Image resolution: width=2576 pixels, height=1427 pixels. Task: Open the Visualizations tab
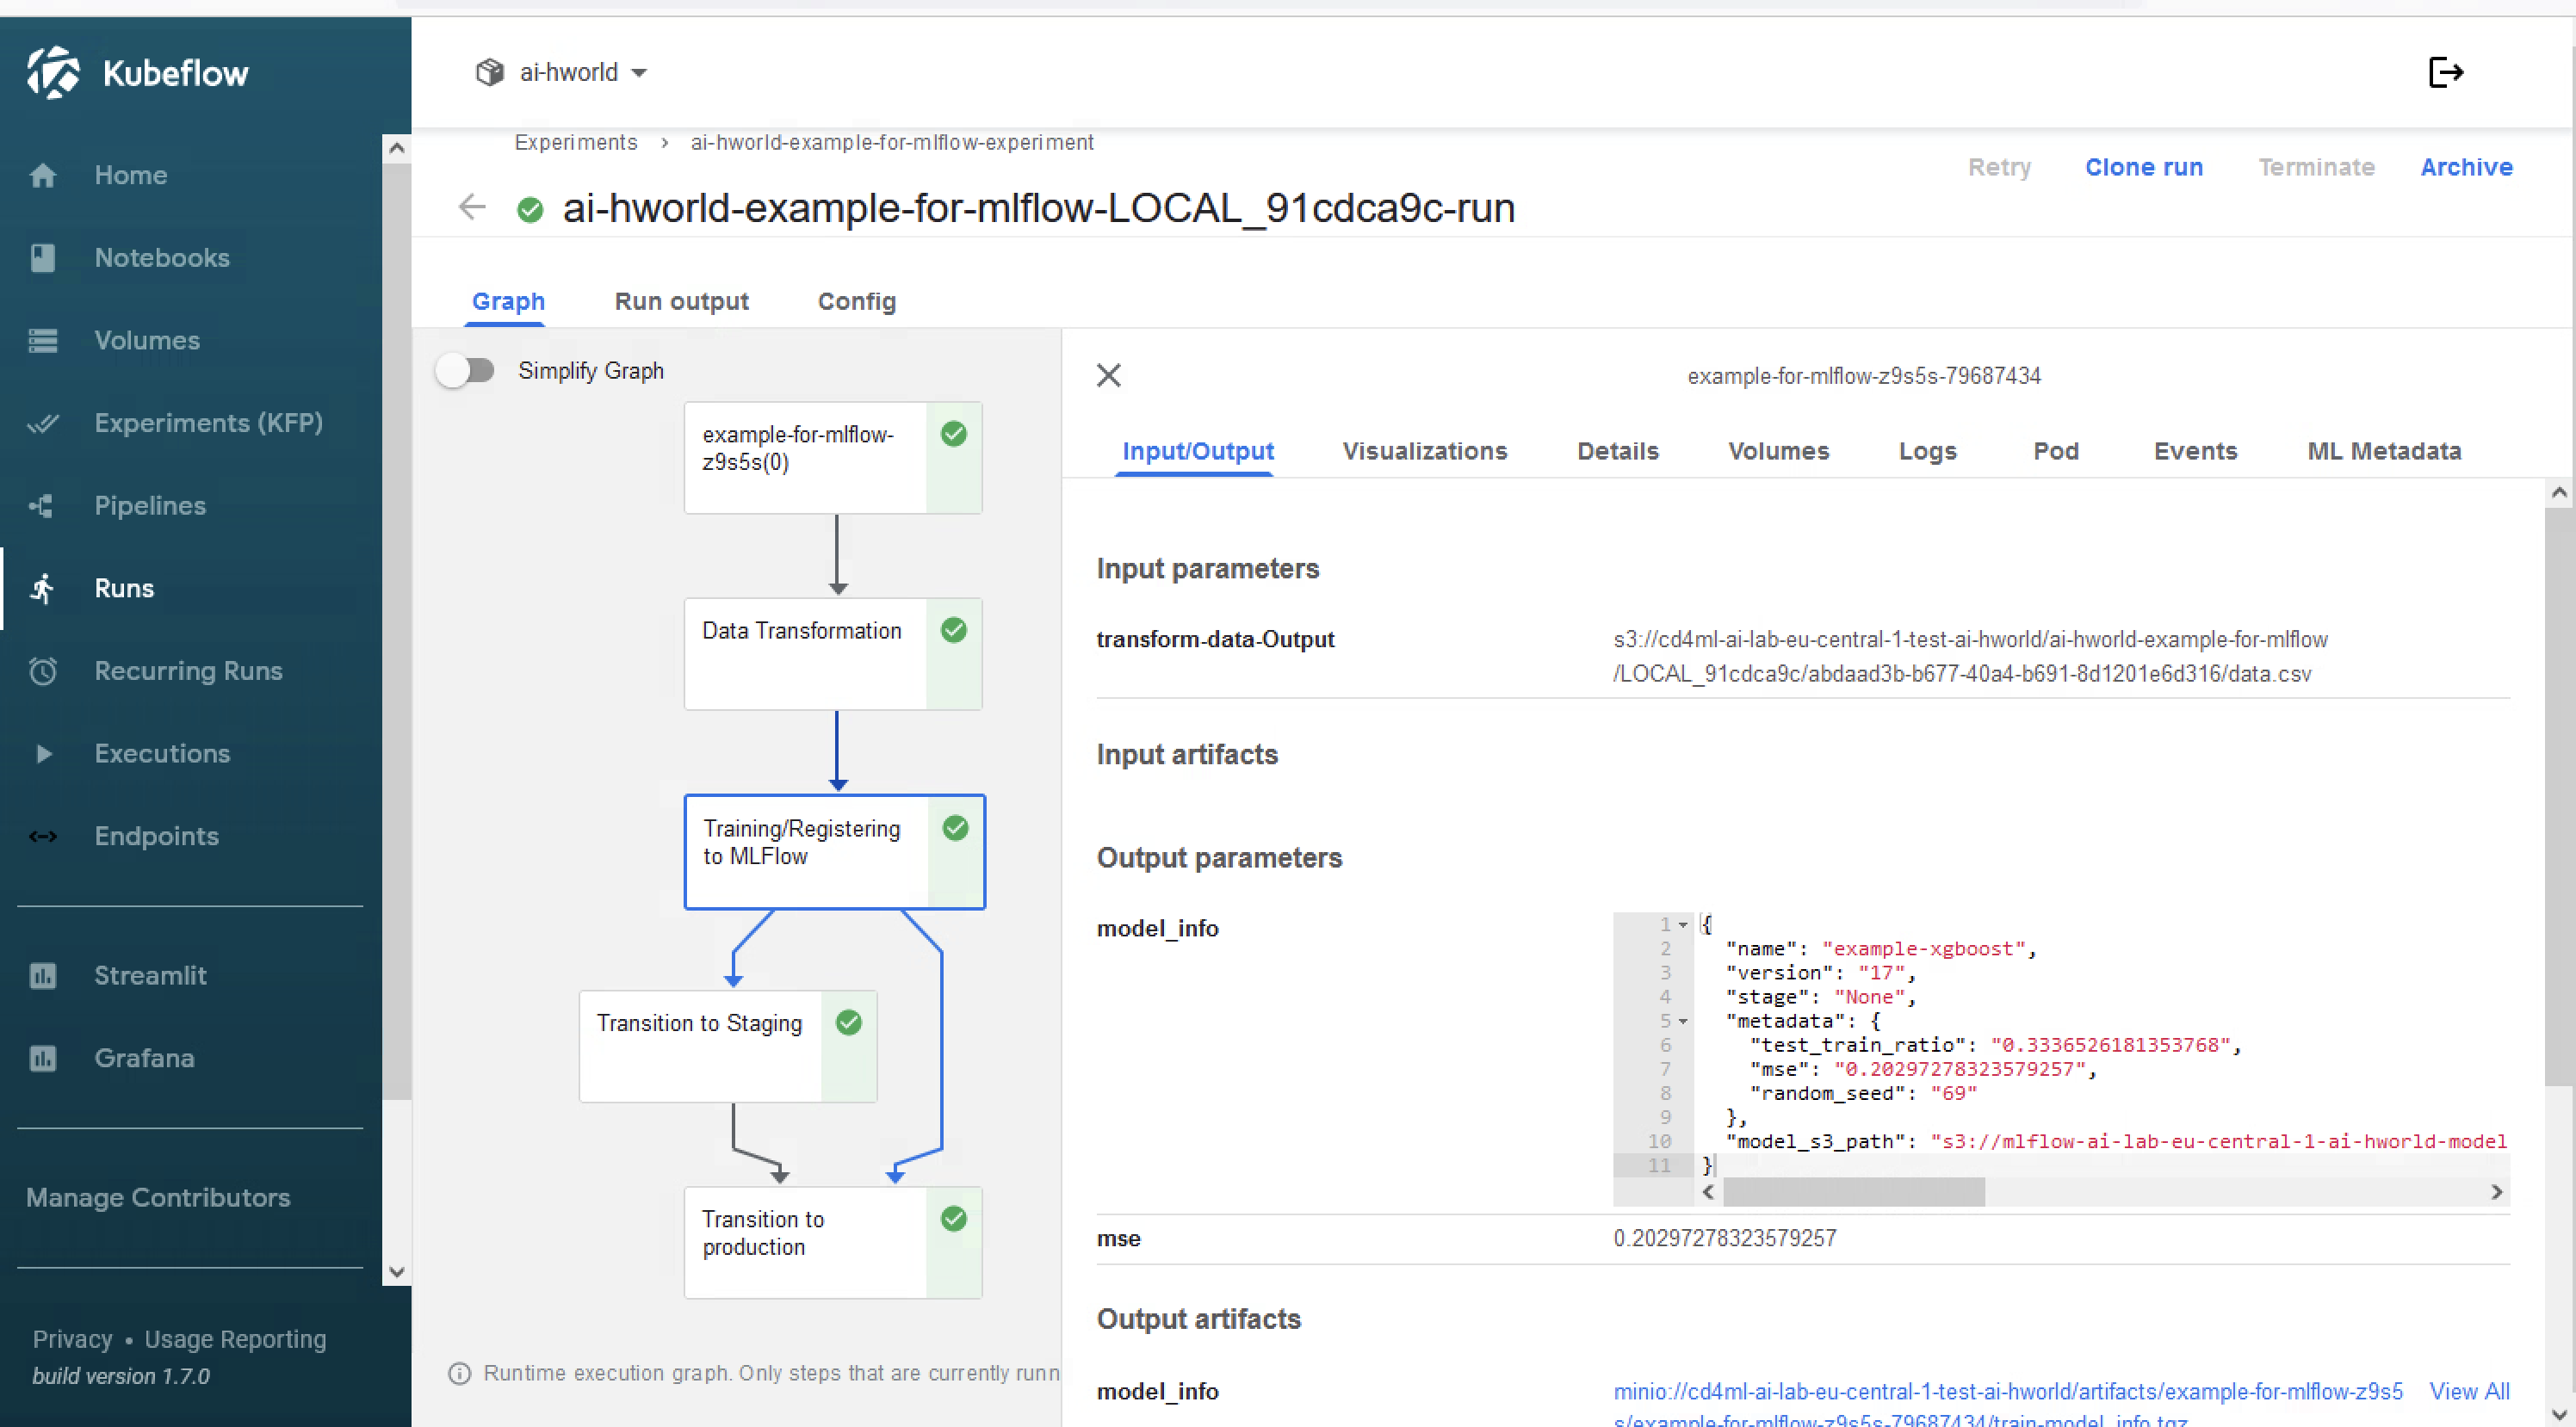[x=1424, y=451]
